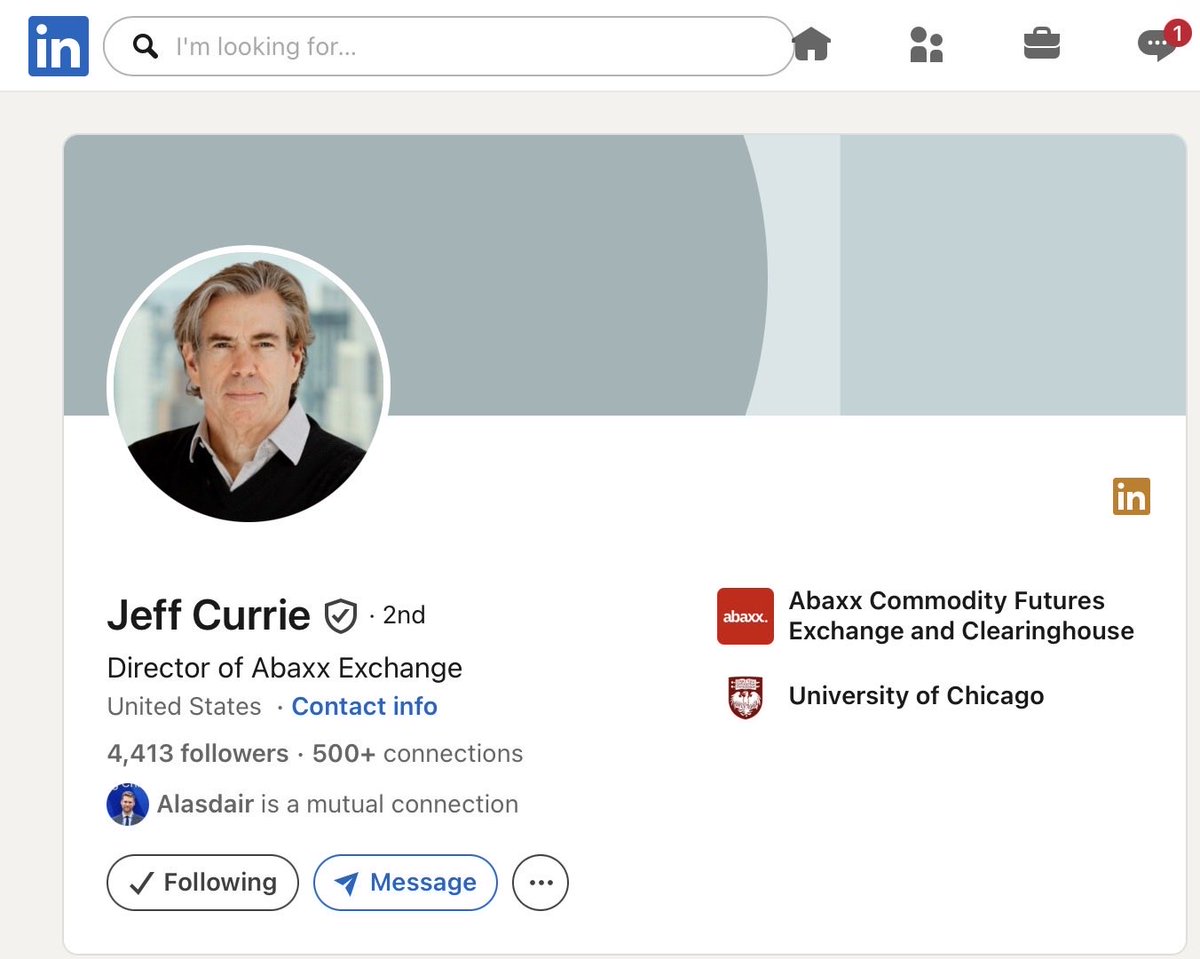This screenshot has height=959, width=1200.
Task: Open University of Chicago link
Action: click(x=916, y=696)
